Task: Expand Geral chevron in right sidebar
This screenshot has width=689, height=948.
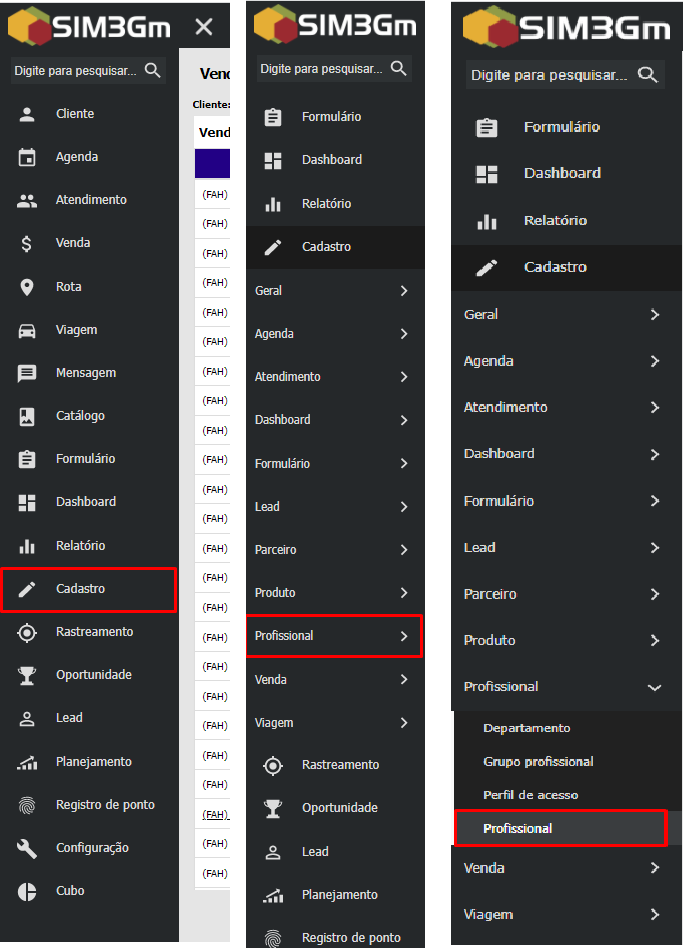Action: (x=655, y=315)
